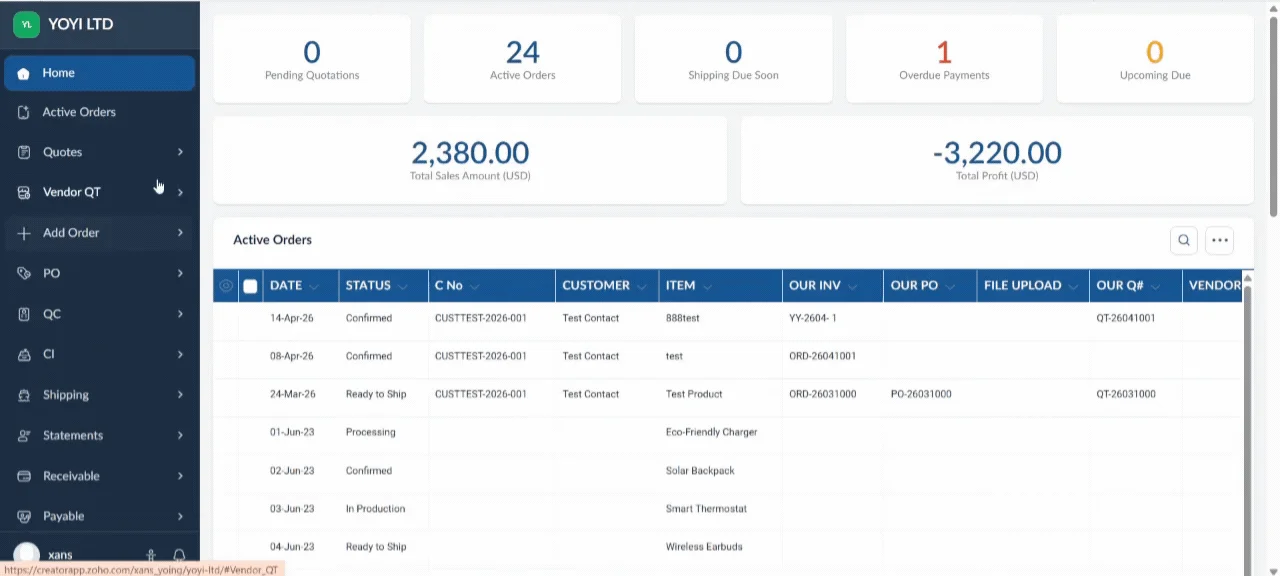Click the Statements sidebar icon
1280x576 pixels.
click(x=24, y=435)
